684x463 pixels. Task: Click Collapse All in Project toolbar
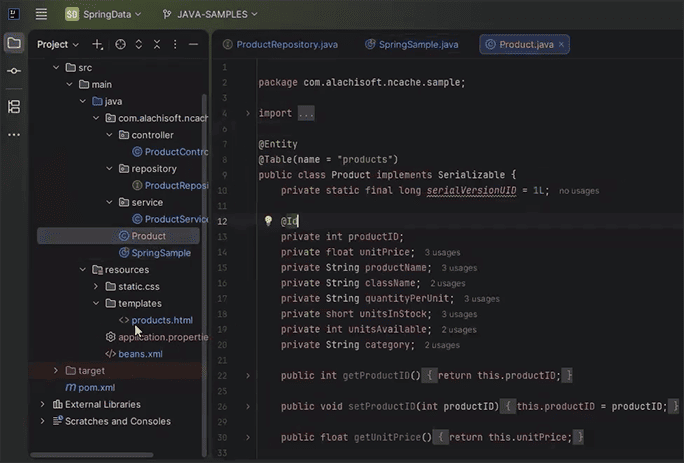158,44
